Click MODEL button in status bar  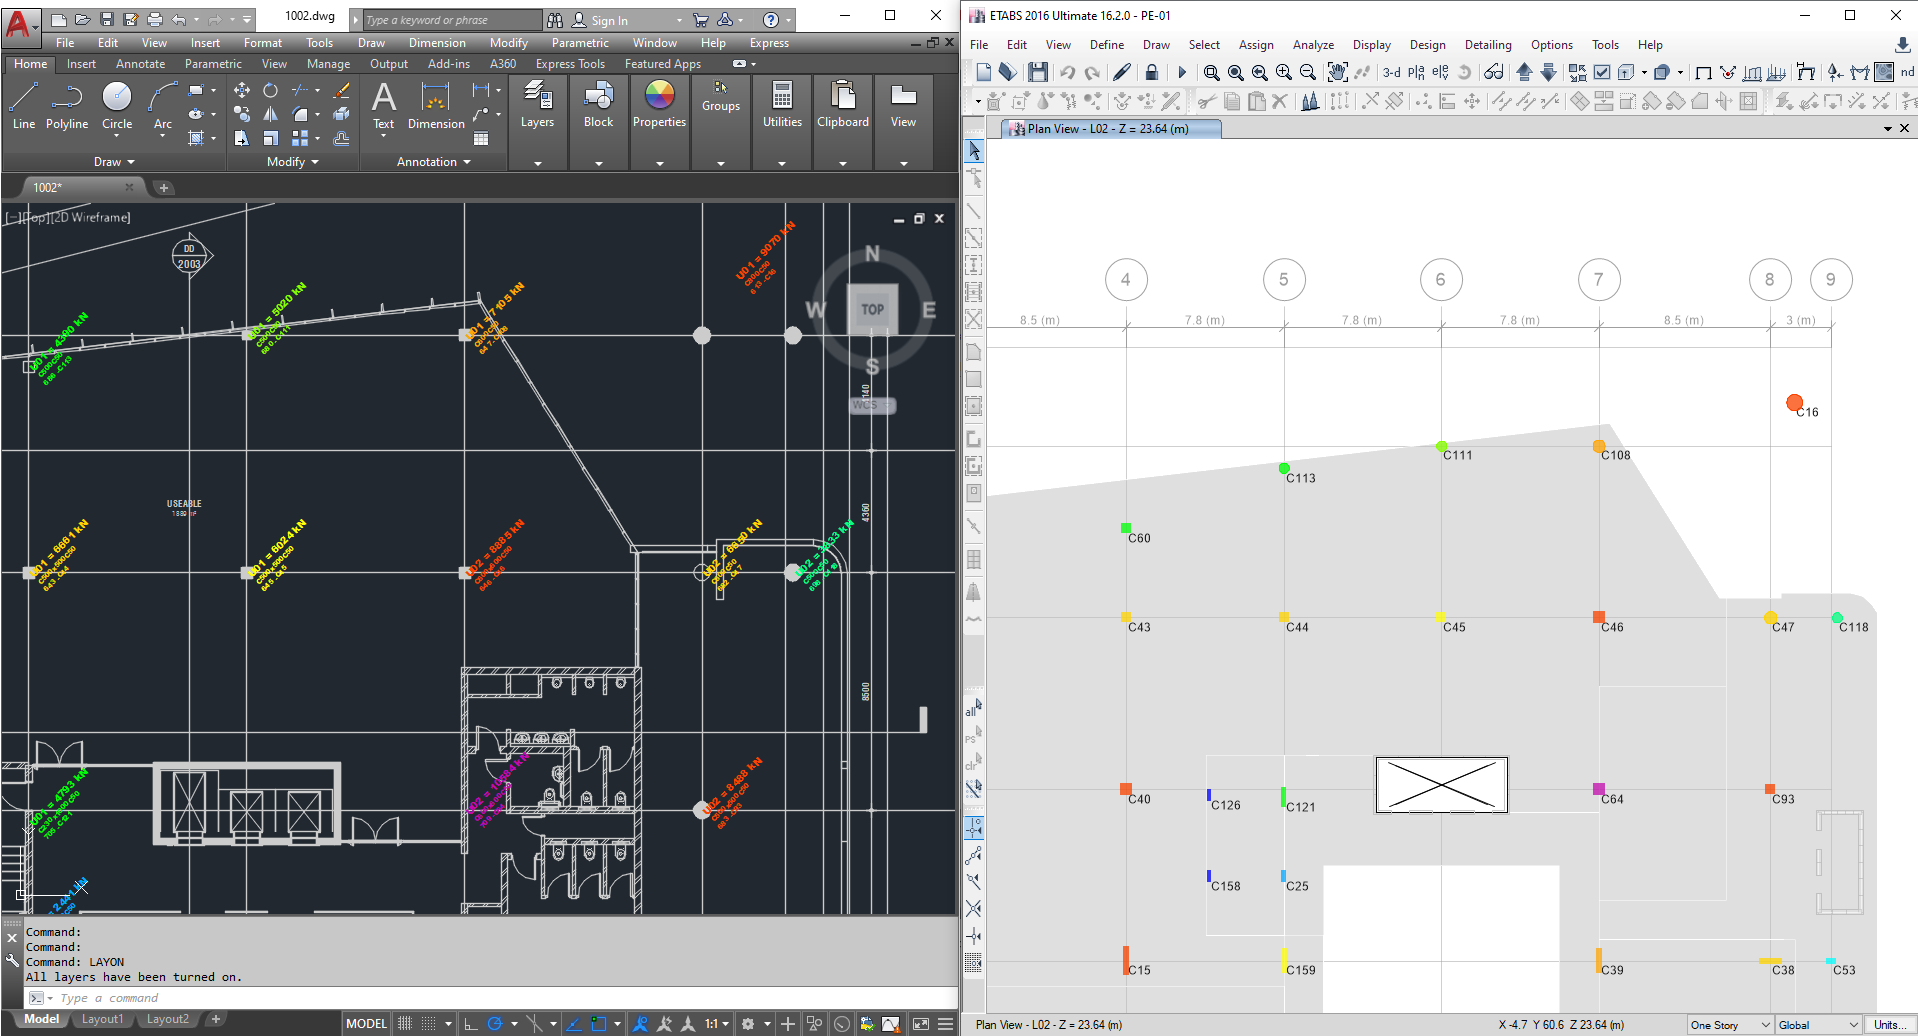pyautogui.click(x=366, y=1023)
